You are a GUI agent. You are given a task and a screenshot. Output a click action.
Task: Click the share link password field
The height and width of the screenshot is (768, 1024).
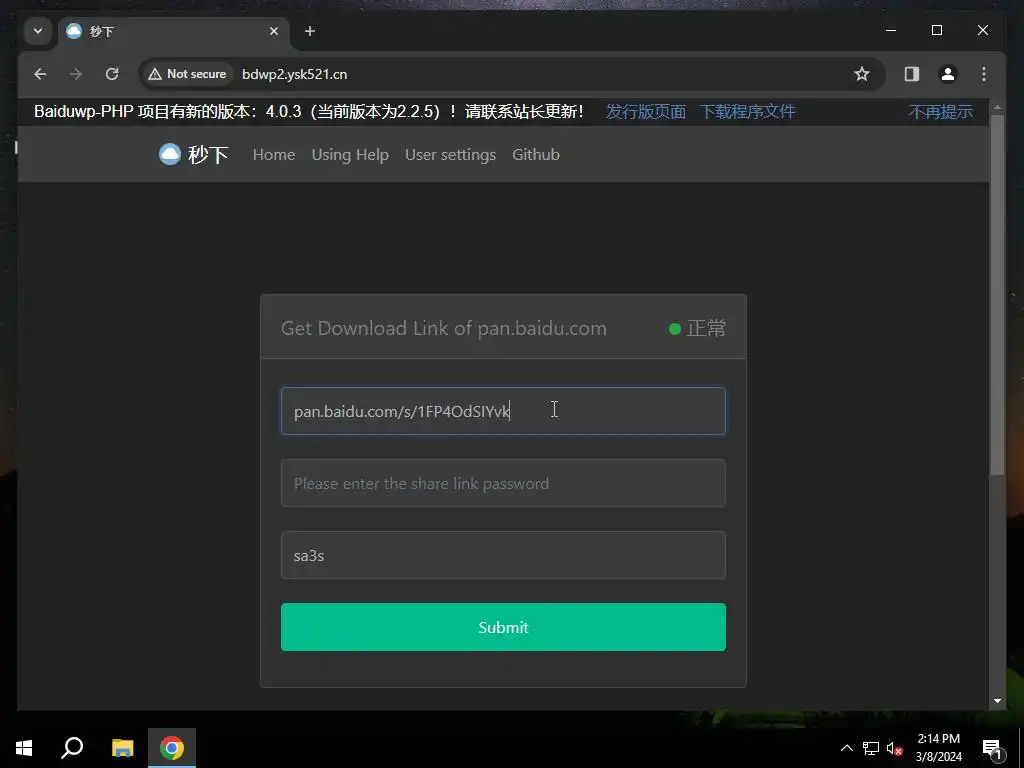pos(503,483)
